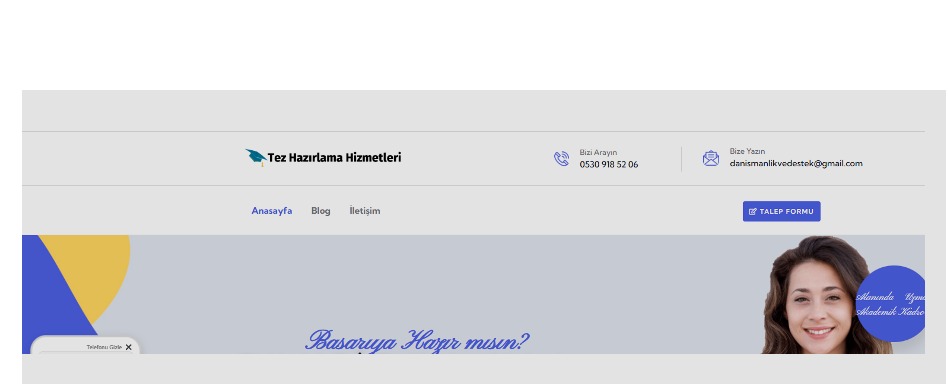The height and width of the screenshot is (384, 948).
Task: Call the number 0530 918 52 06
Action: [608, 164]
